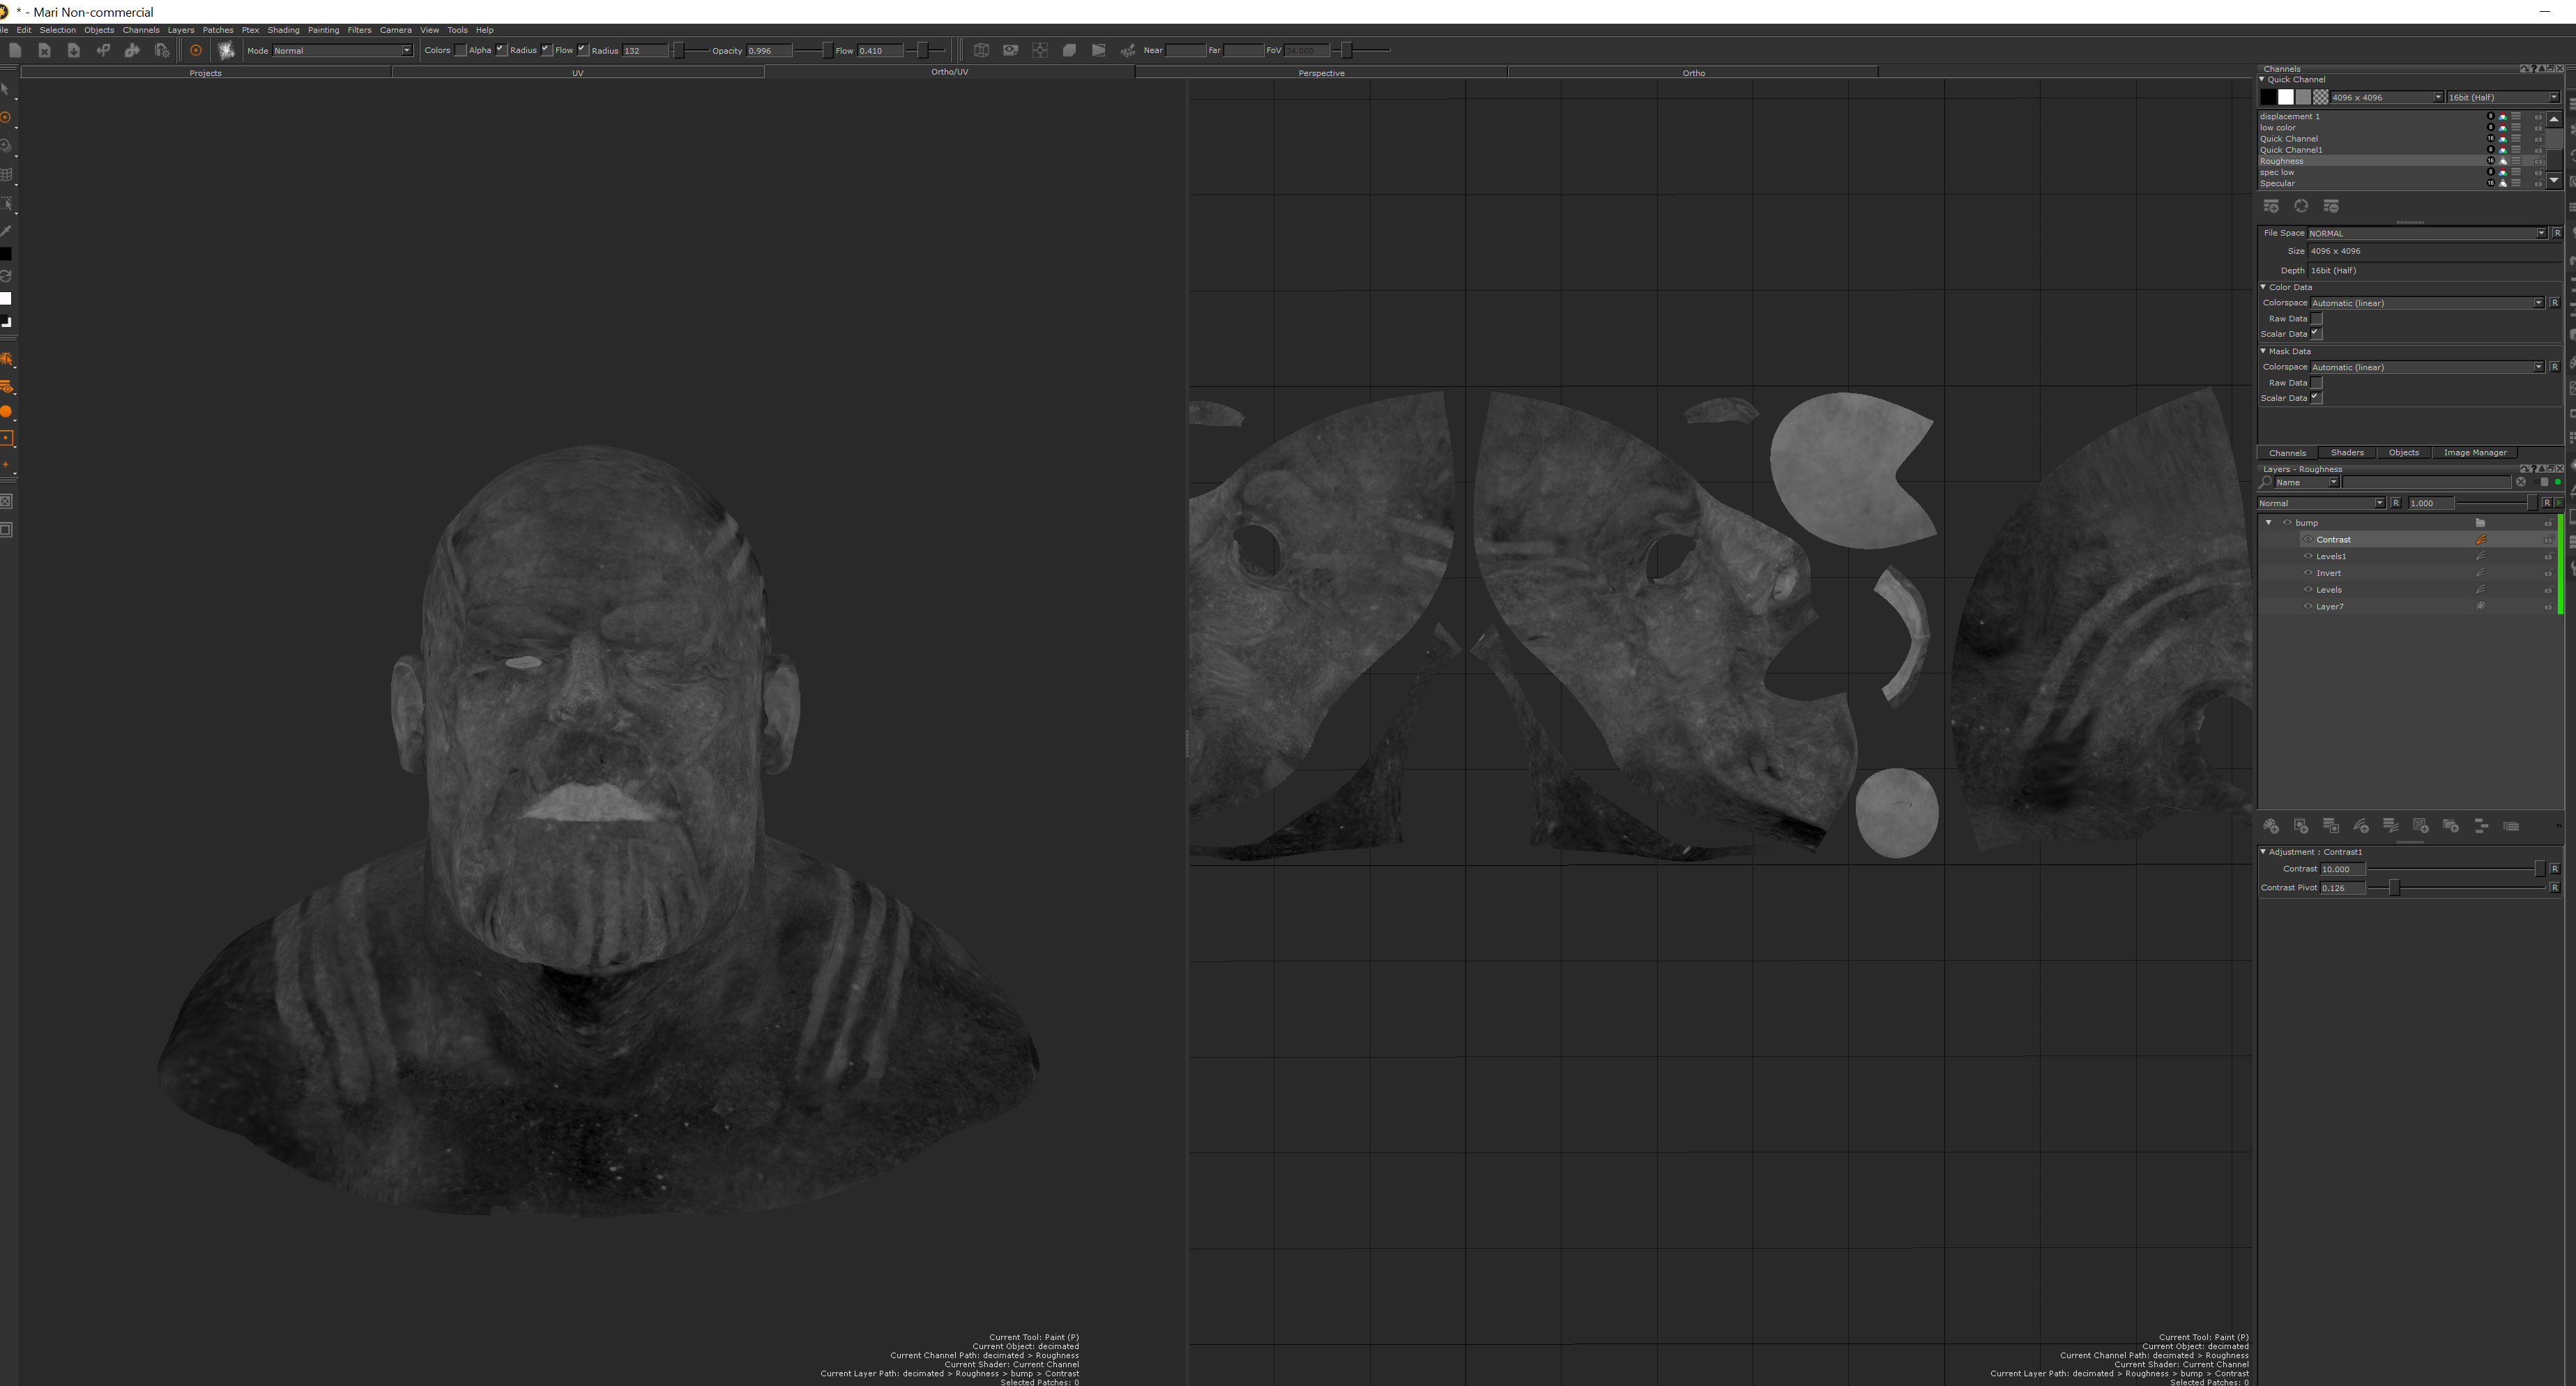This screenshot has height=1386, width=2576.
Task: Enable Raw Data under Color Data
Action: [2316, 319]
